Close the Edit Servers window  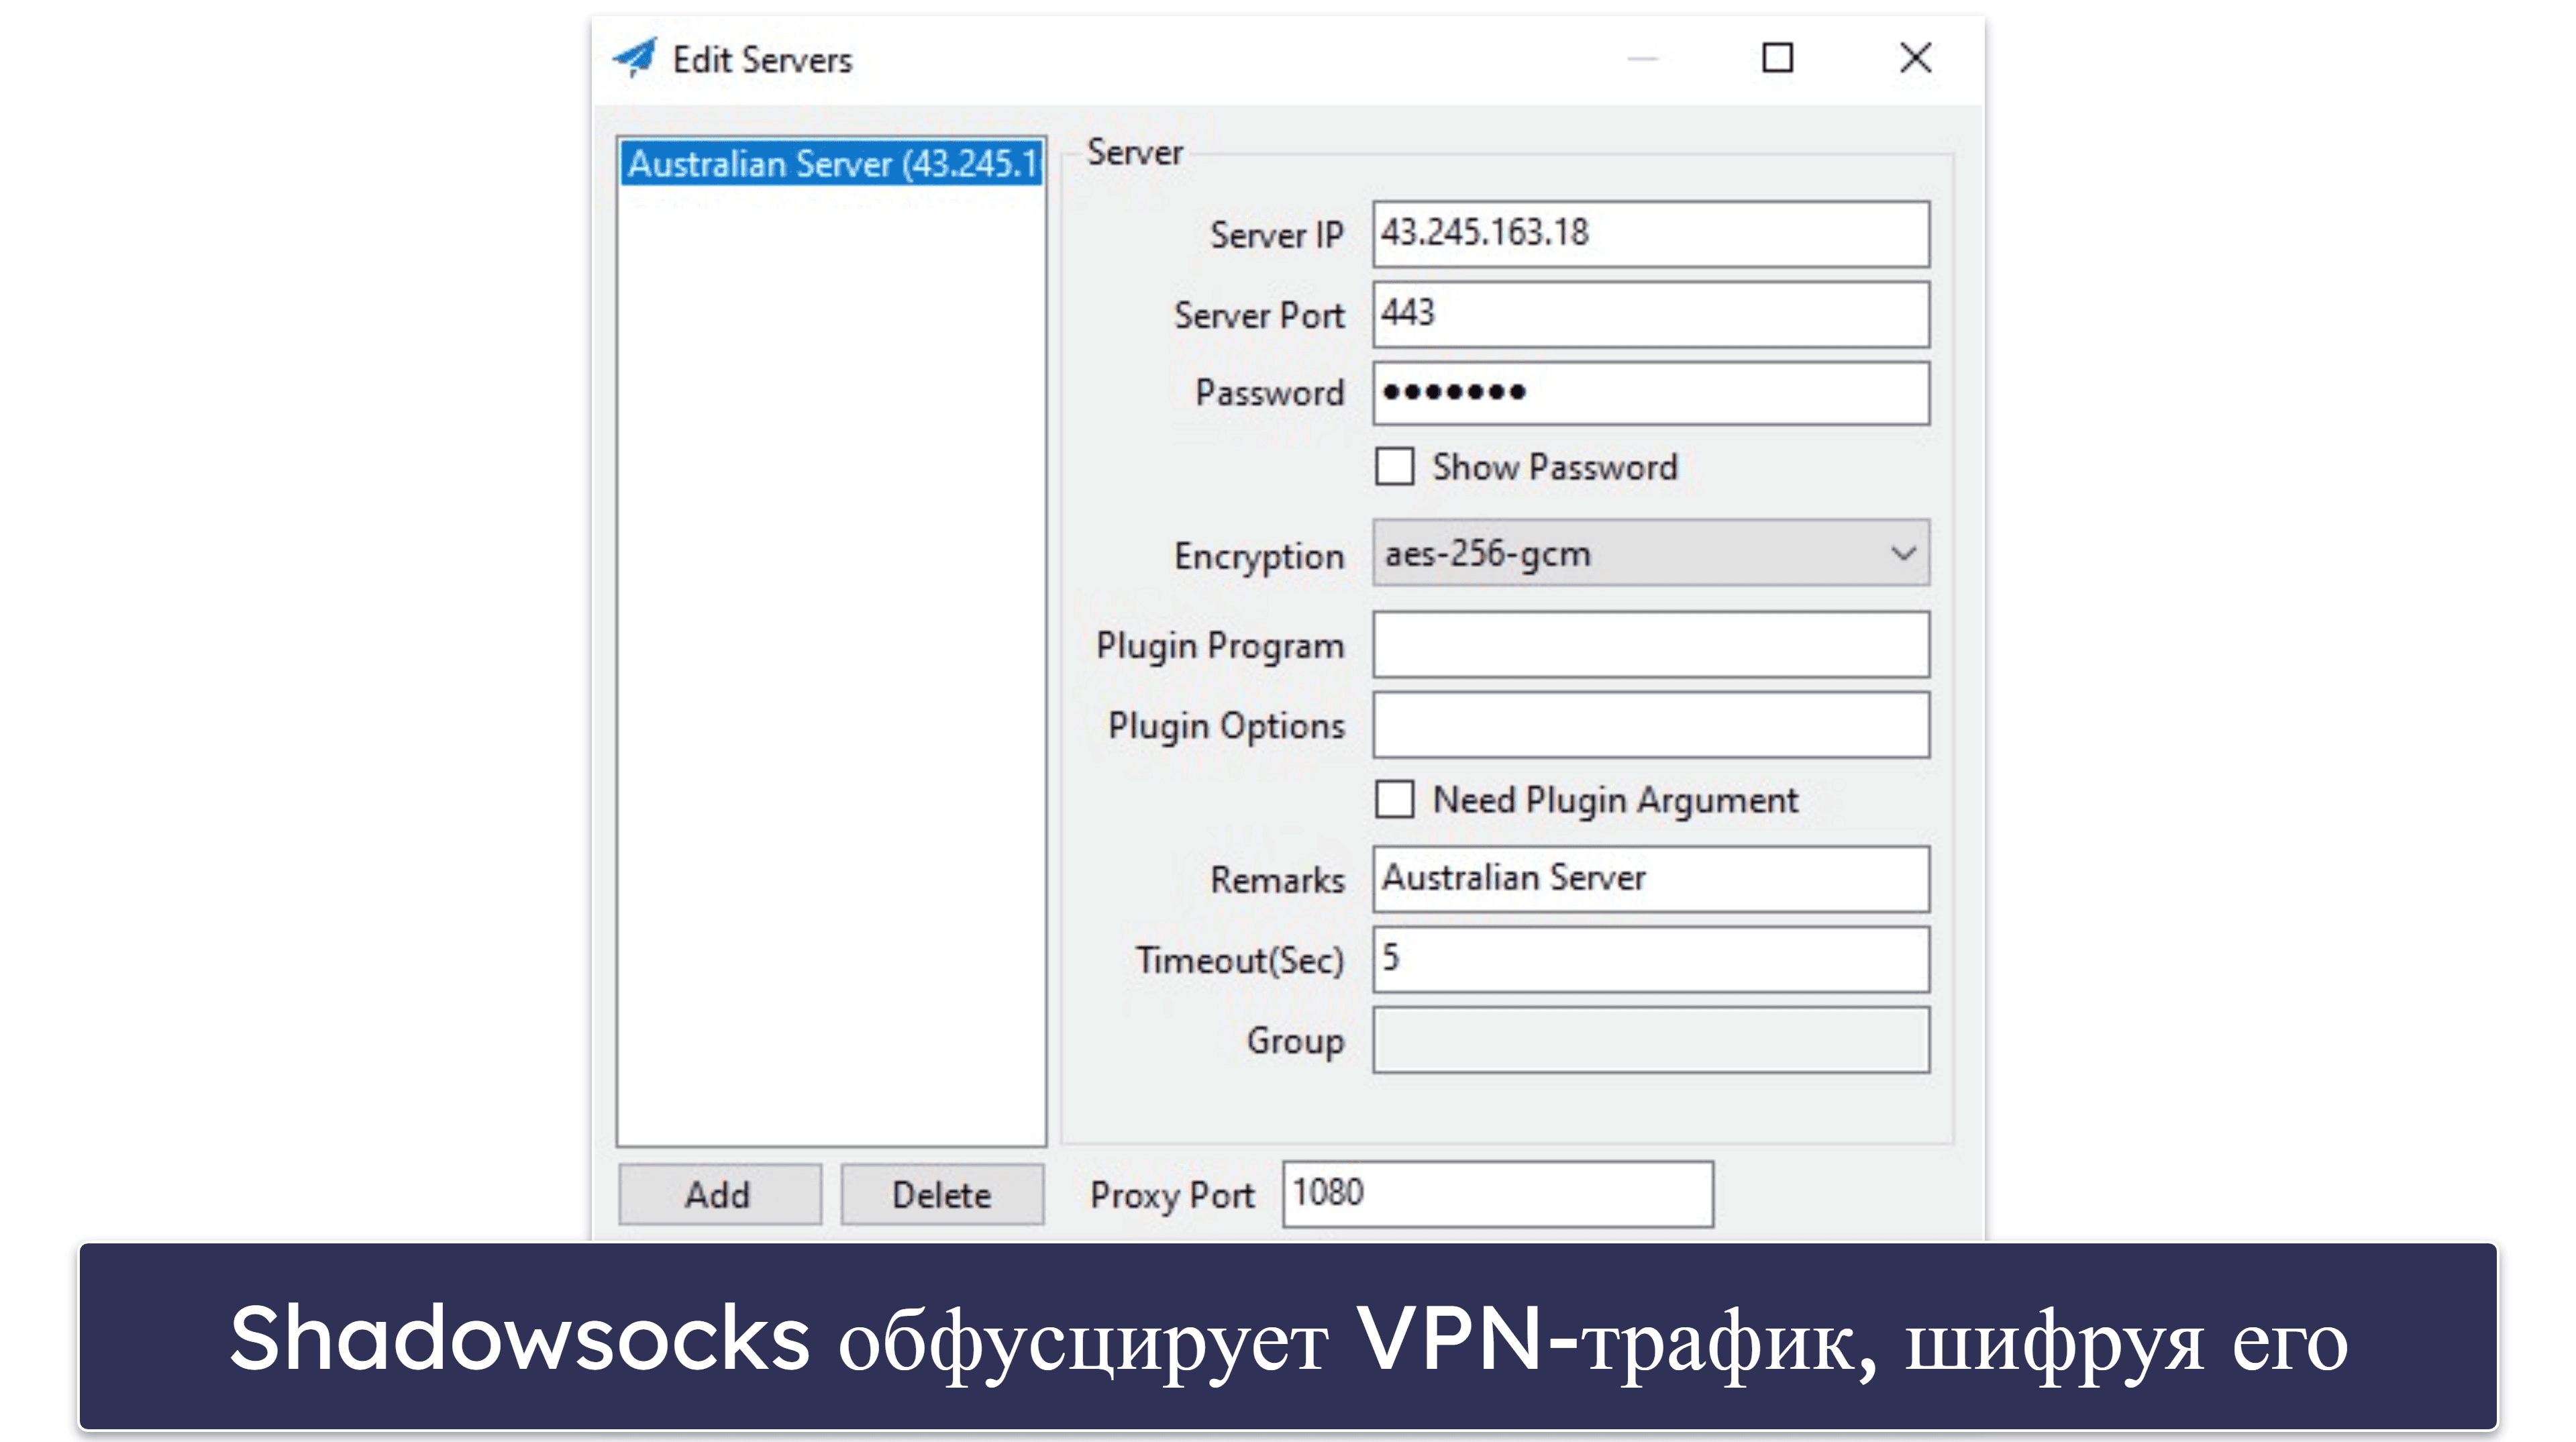pyautogui.click(x=1915, y=58)
